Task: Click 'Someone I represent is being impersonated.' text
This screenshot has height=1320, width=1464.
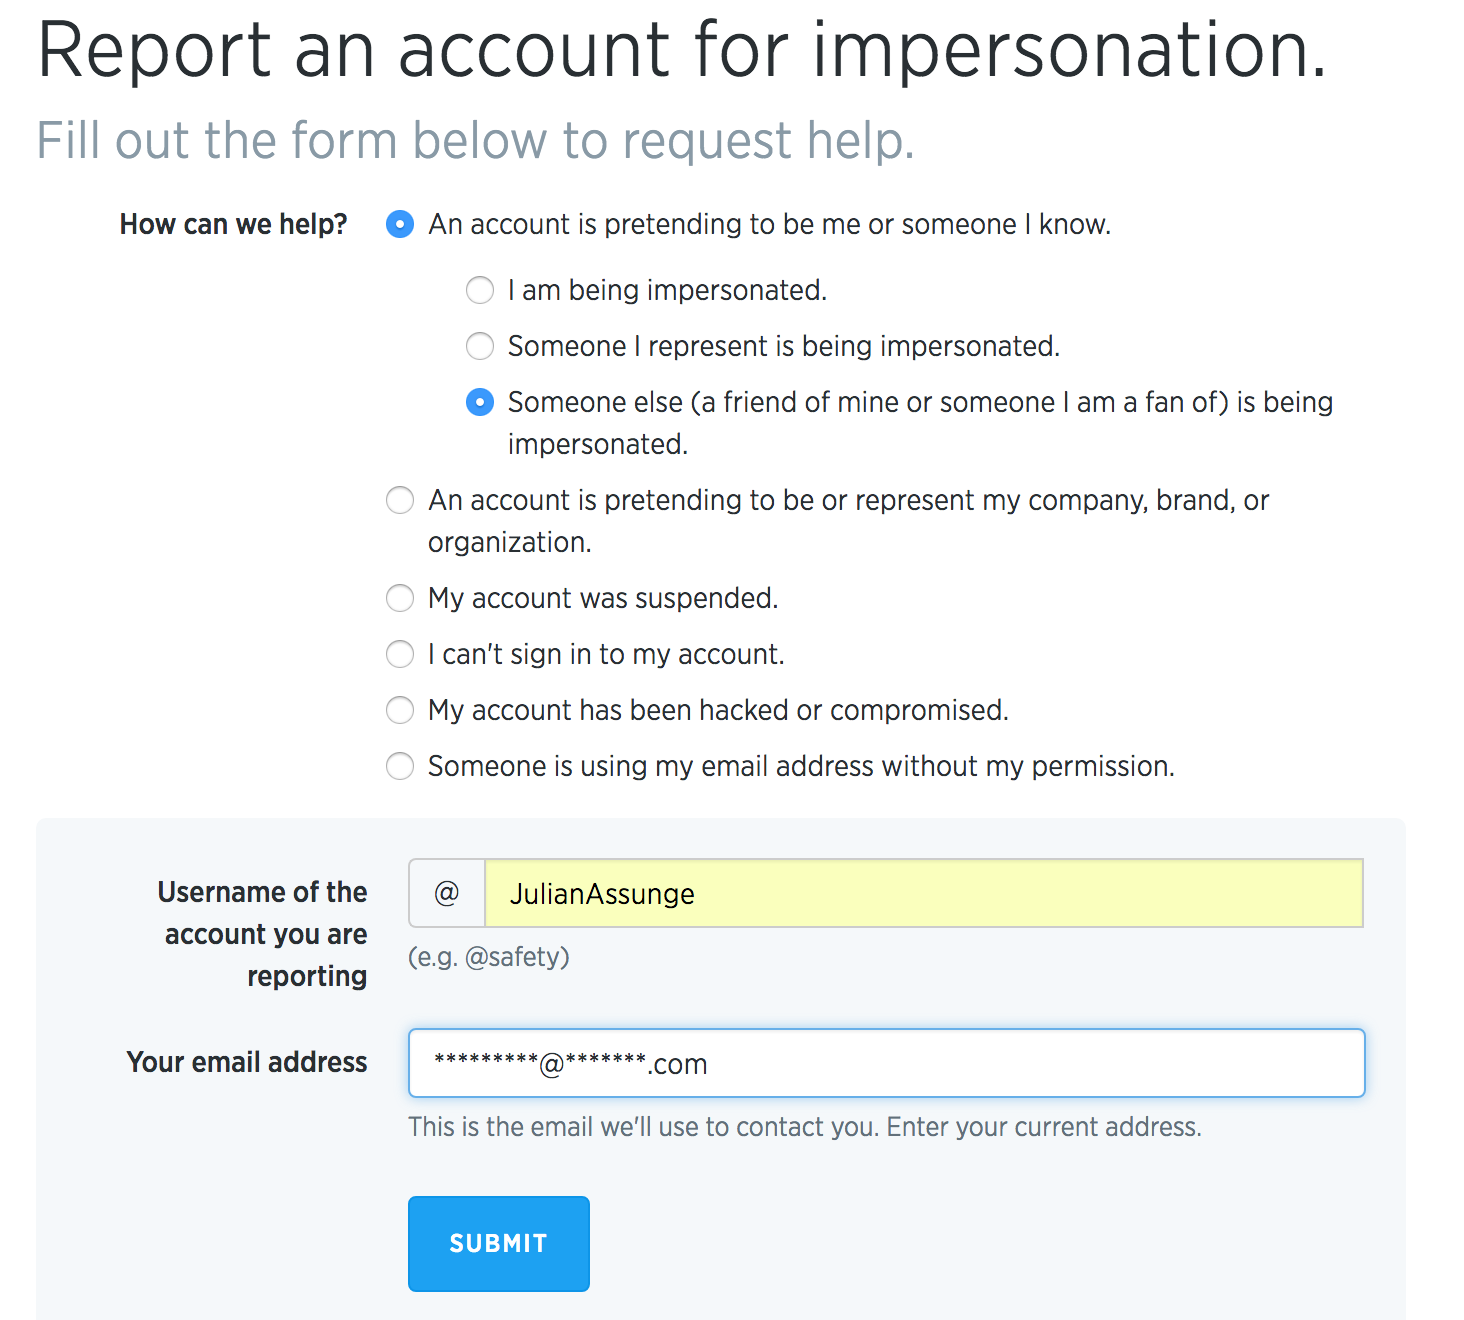Action: [783, 346]
